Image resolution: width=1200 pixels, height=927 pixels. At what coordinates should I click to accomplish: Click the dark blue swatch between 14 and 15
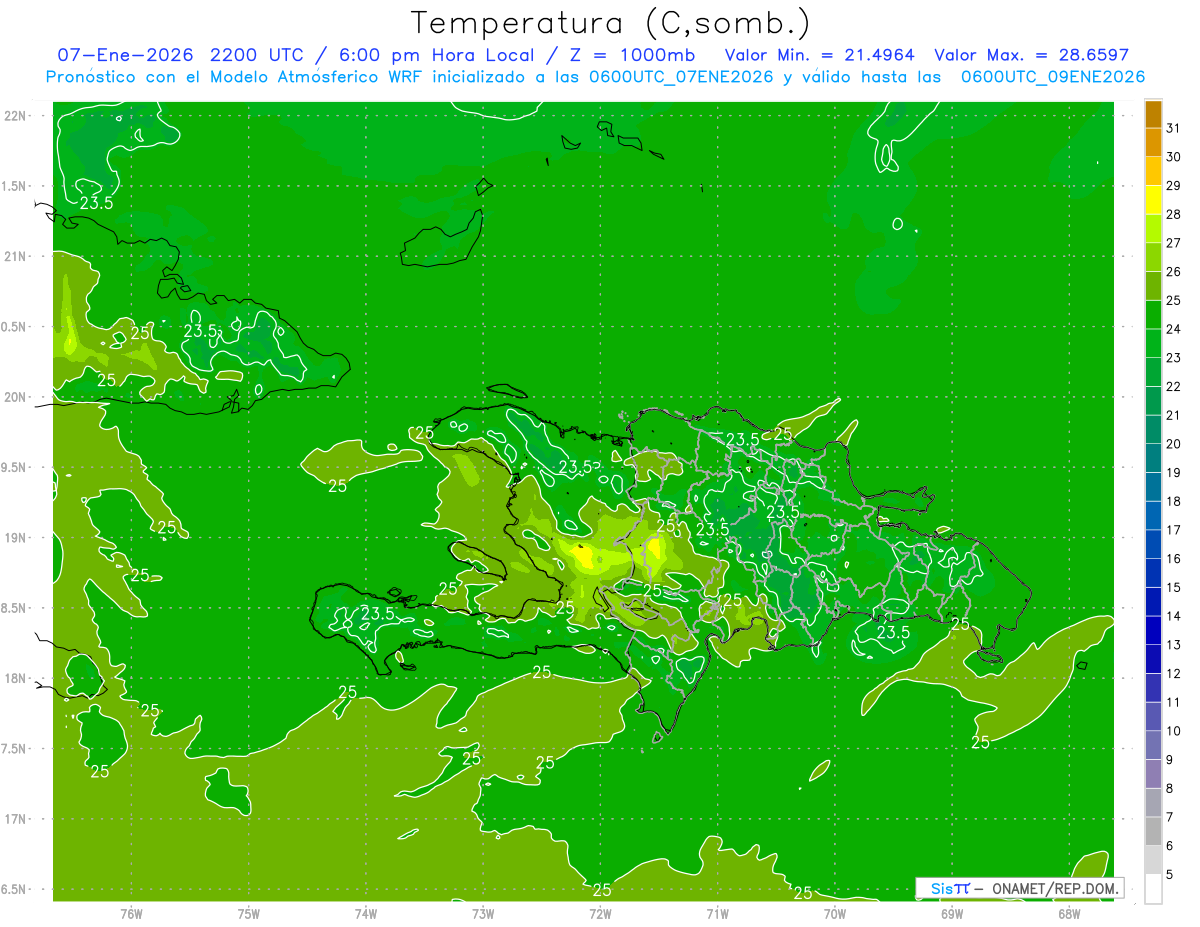(x=1153, y=602)
